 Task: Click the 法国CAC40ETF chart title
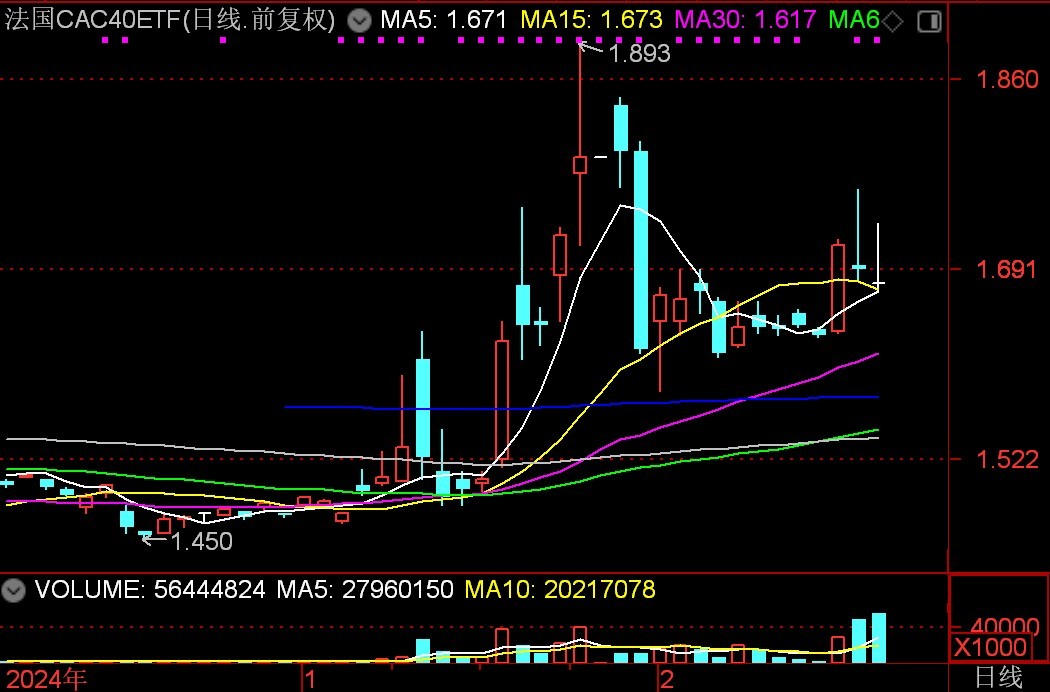click(x=170, y=20)
